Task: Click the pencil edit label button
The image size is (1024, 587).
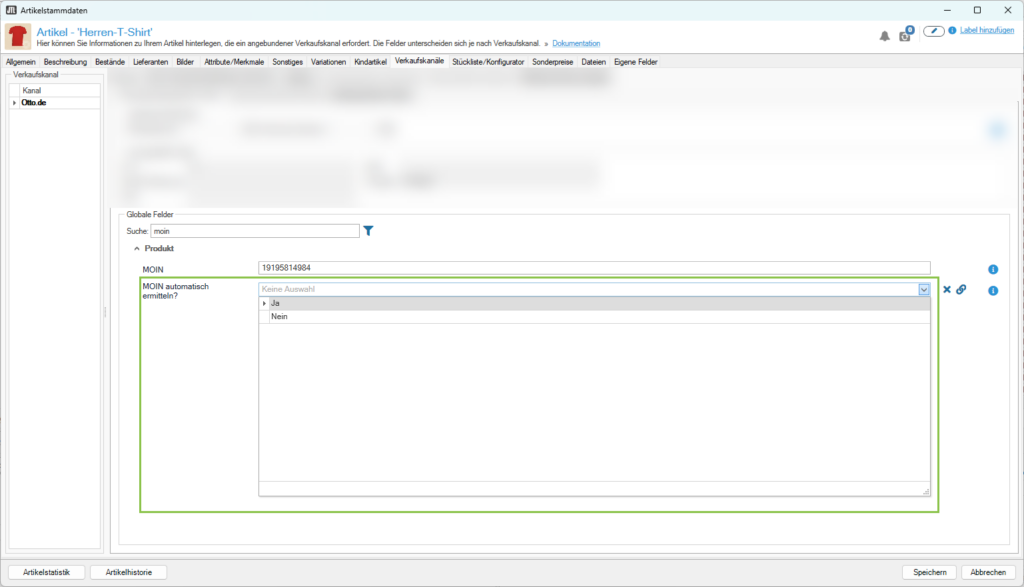Action: pos(933,31)
